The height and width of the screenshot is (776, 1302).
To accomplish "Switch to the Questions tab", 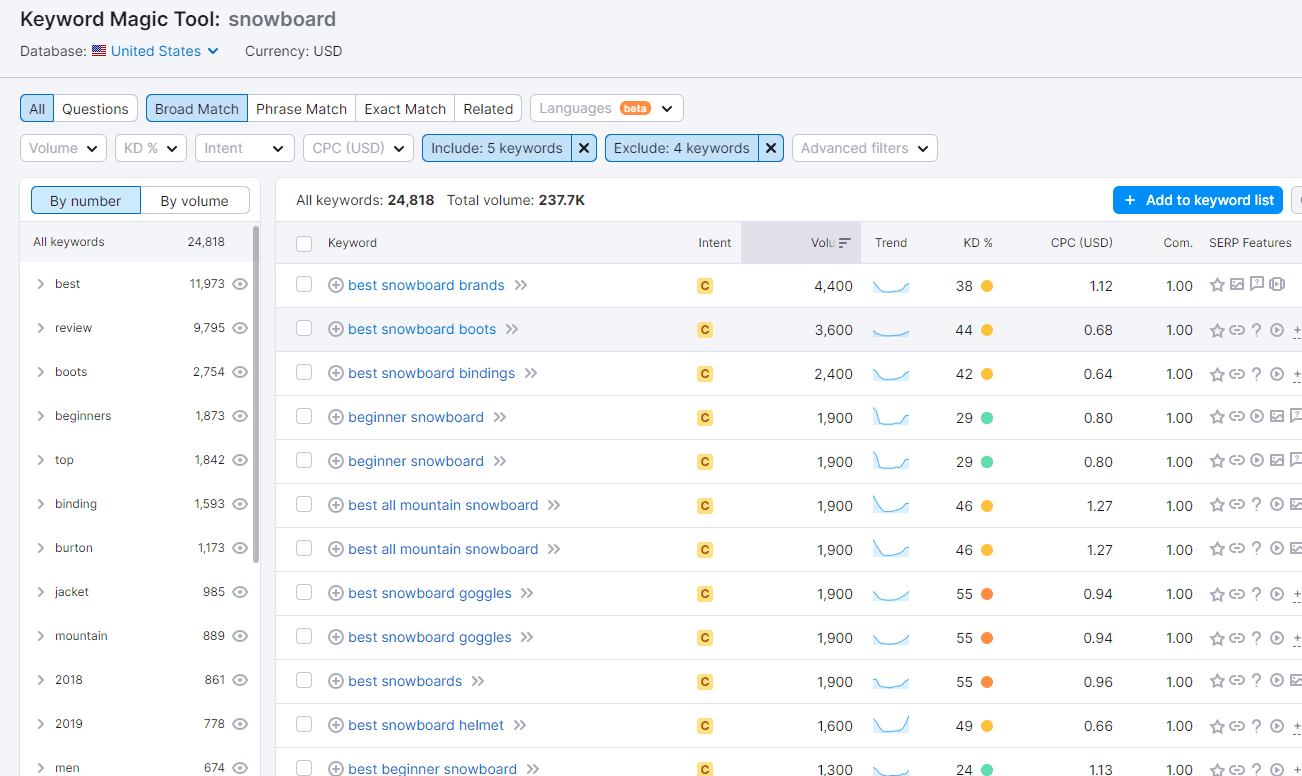I will click(95, 107).
